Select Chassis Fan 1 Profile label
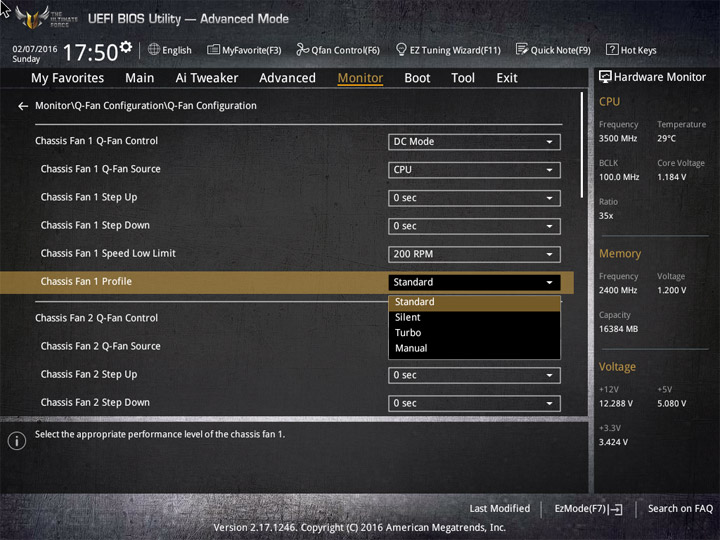The width and height of the screenshot is (720, 540). coord(86,281)
